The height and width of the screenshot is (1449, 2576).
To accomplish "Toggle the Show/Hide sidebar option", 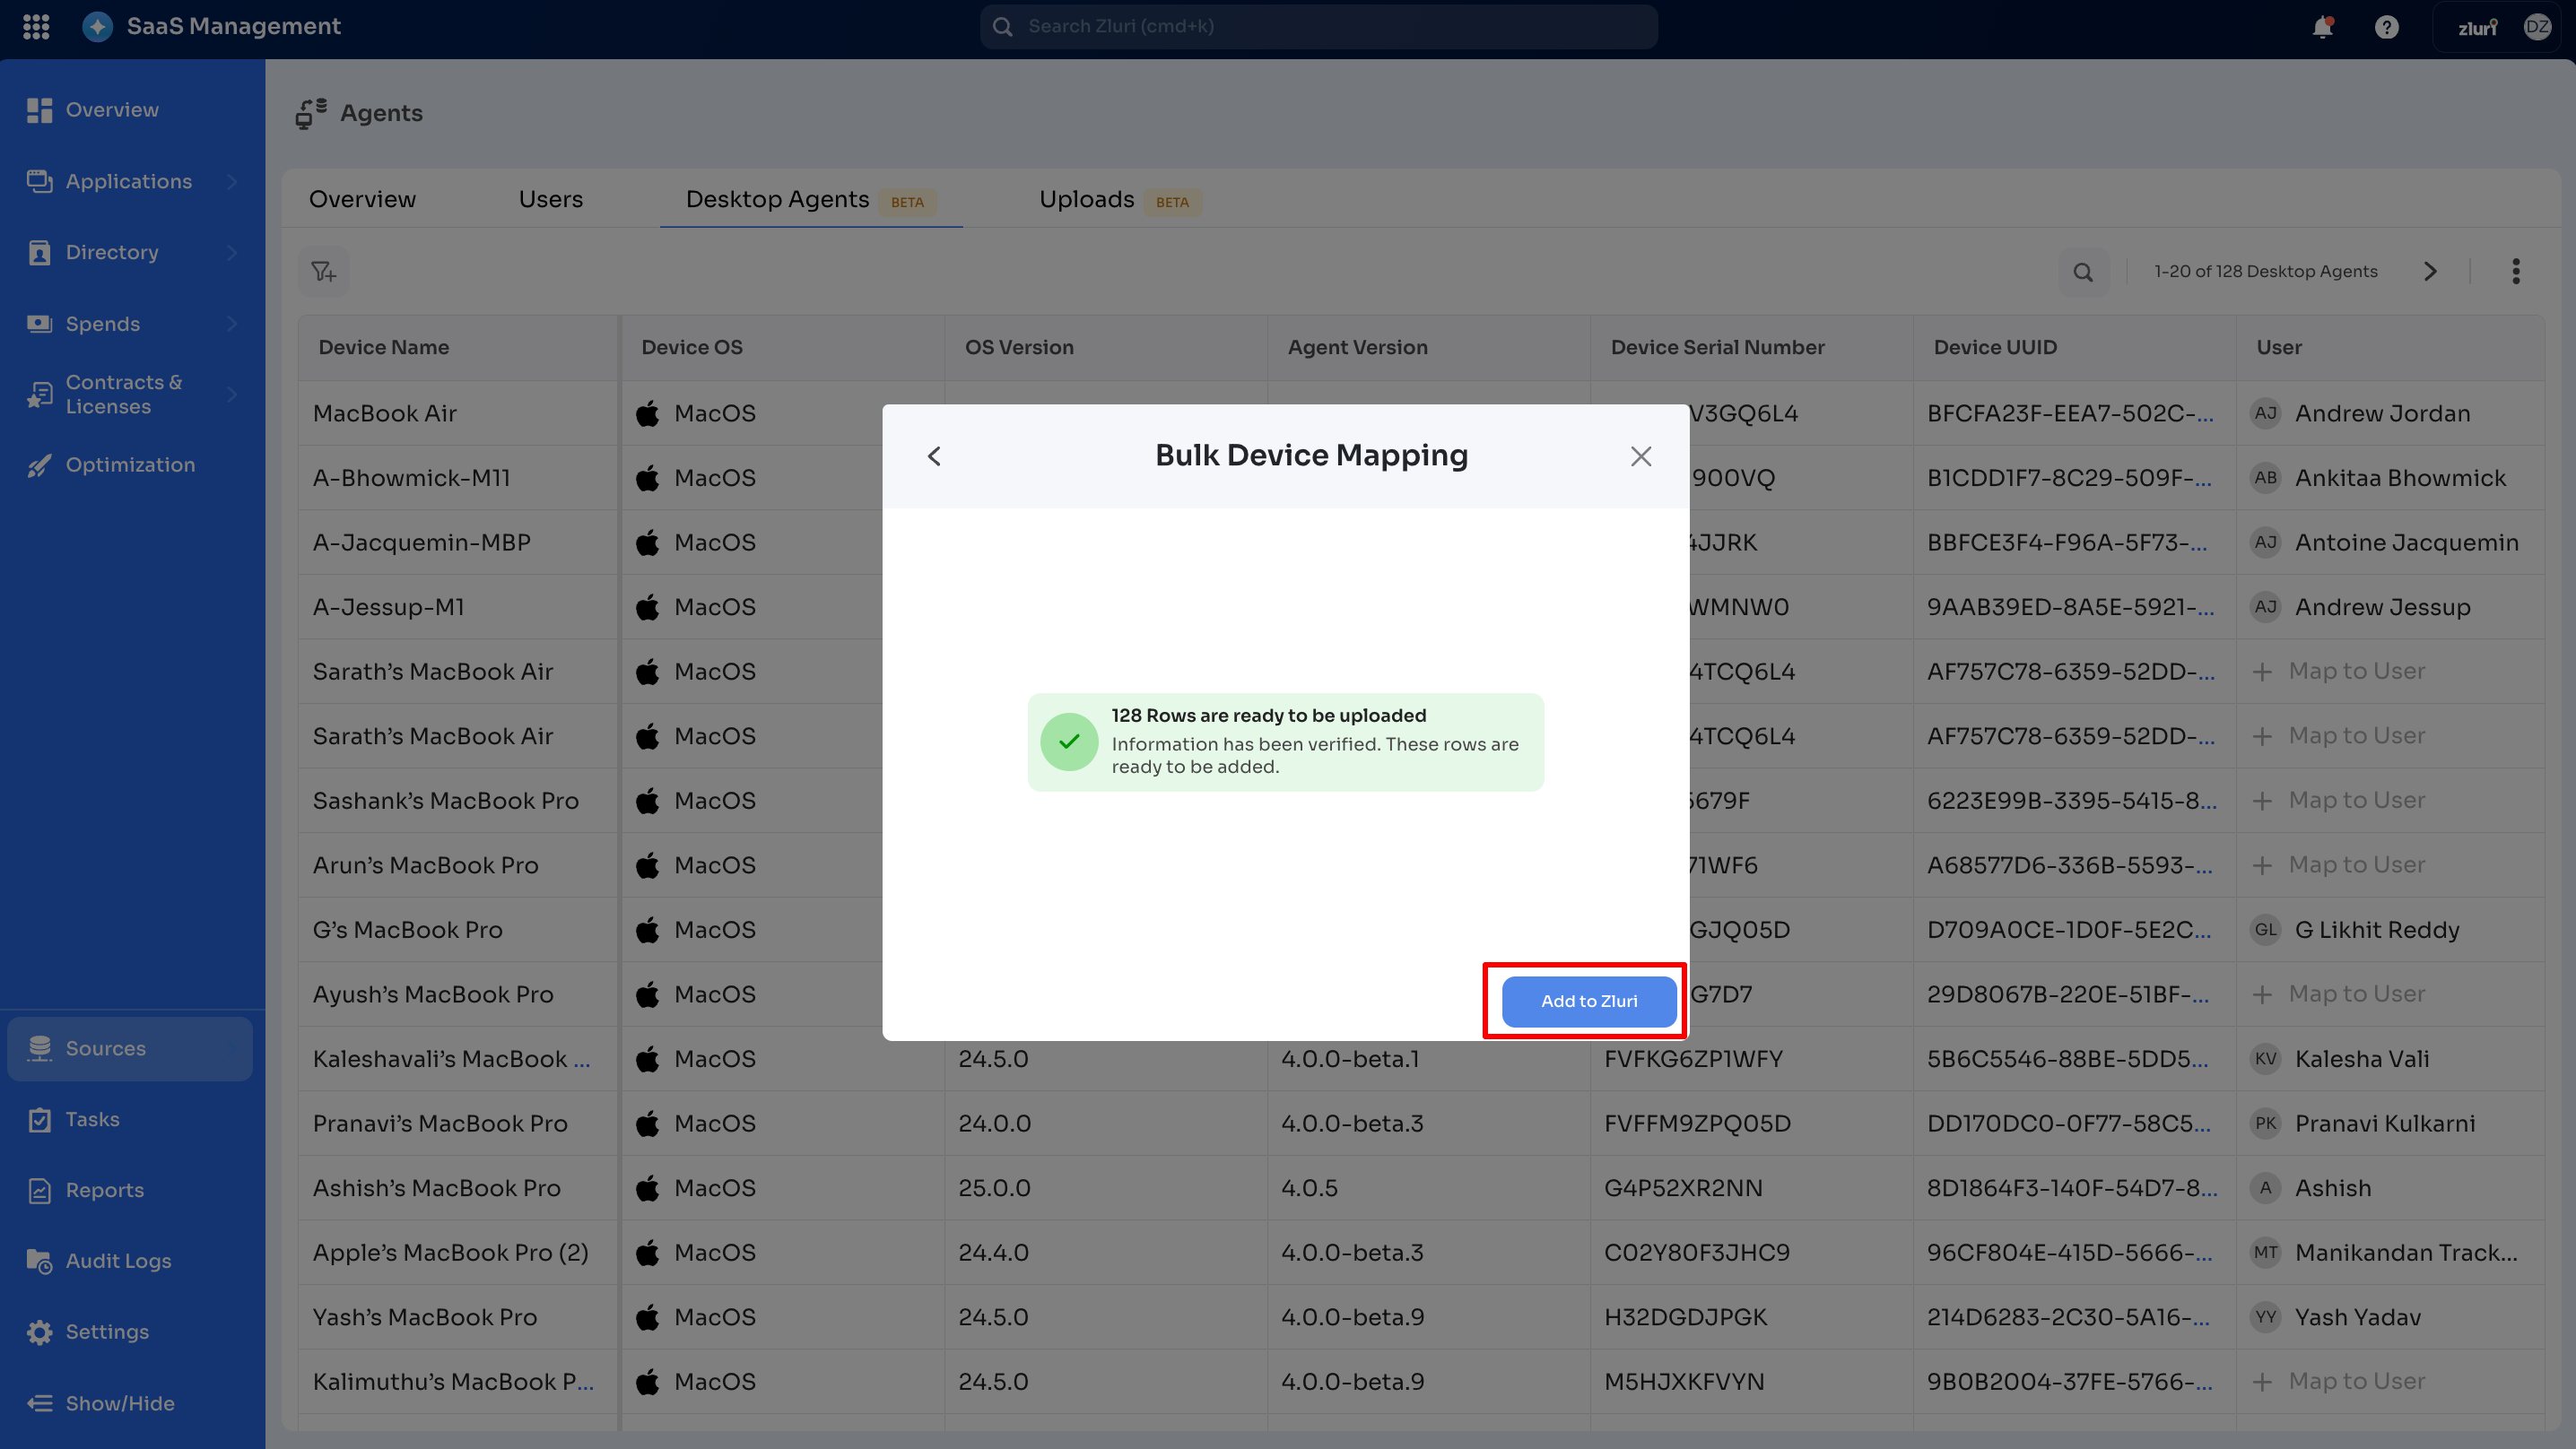I will tap(119, 1403).
